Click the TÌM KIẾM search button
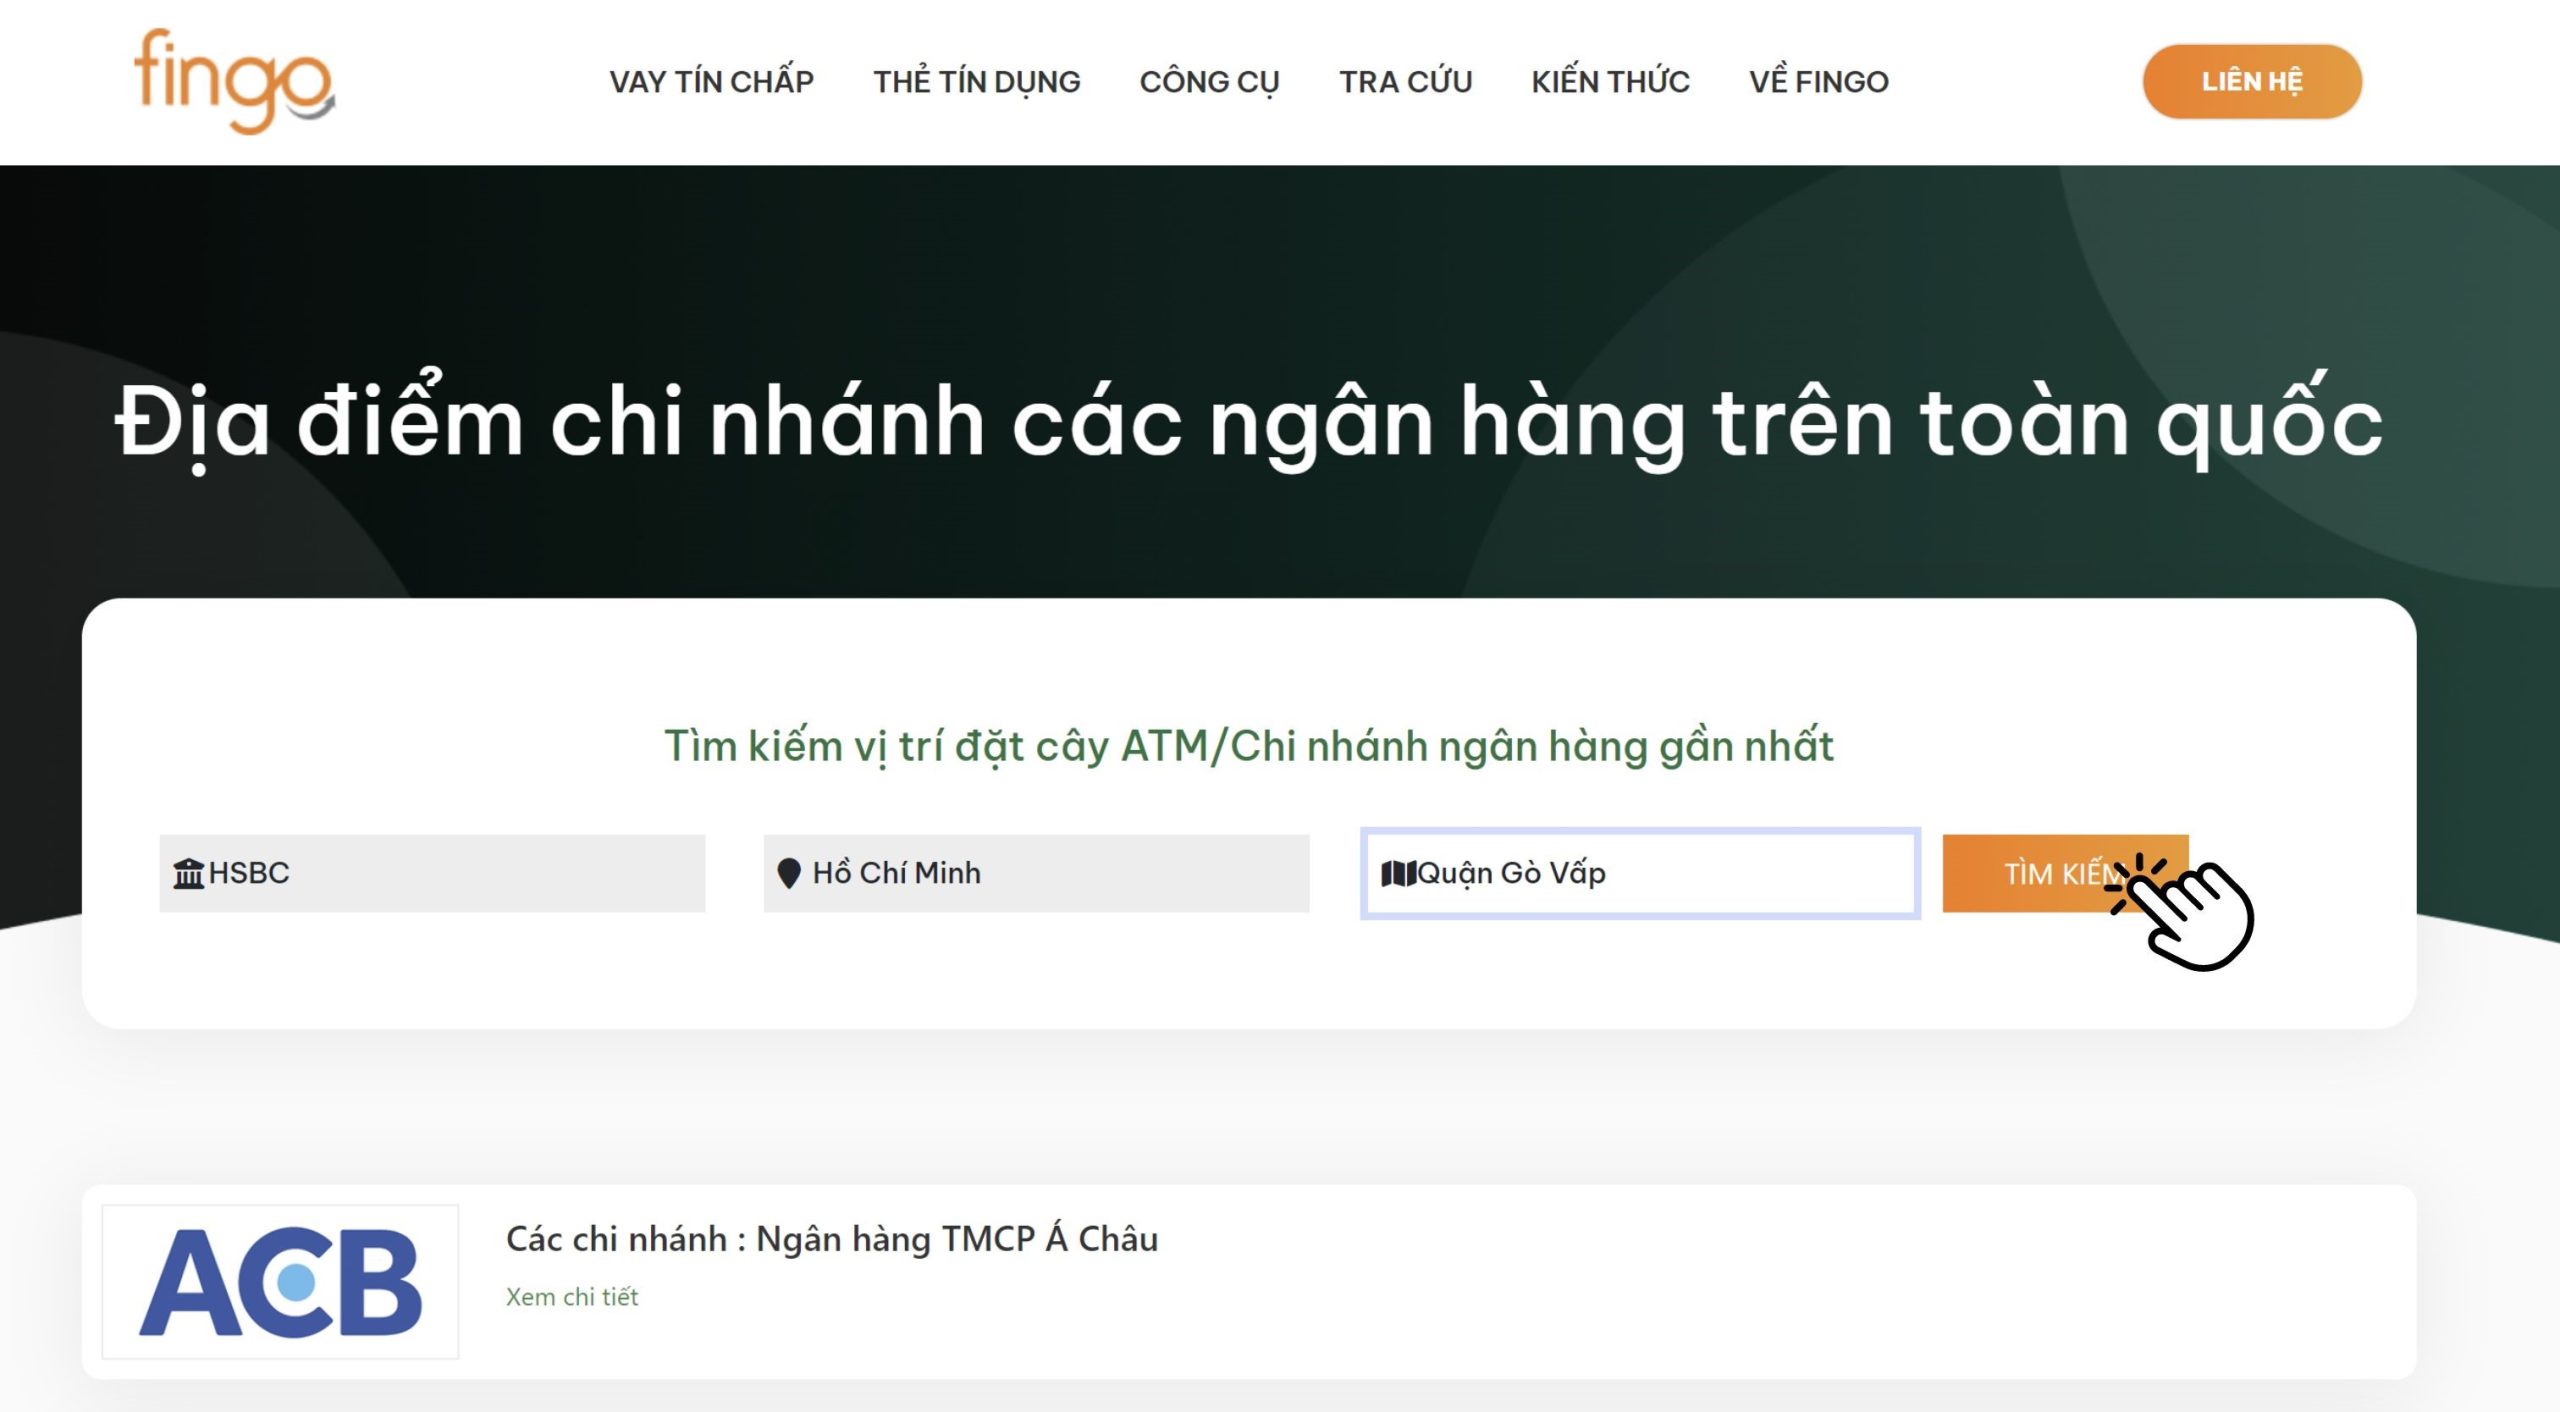Screen dimensions: 2560x1412 [x=2065, y=873]
